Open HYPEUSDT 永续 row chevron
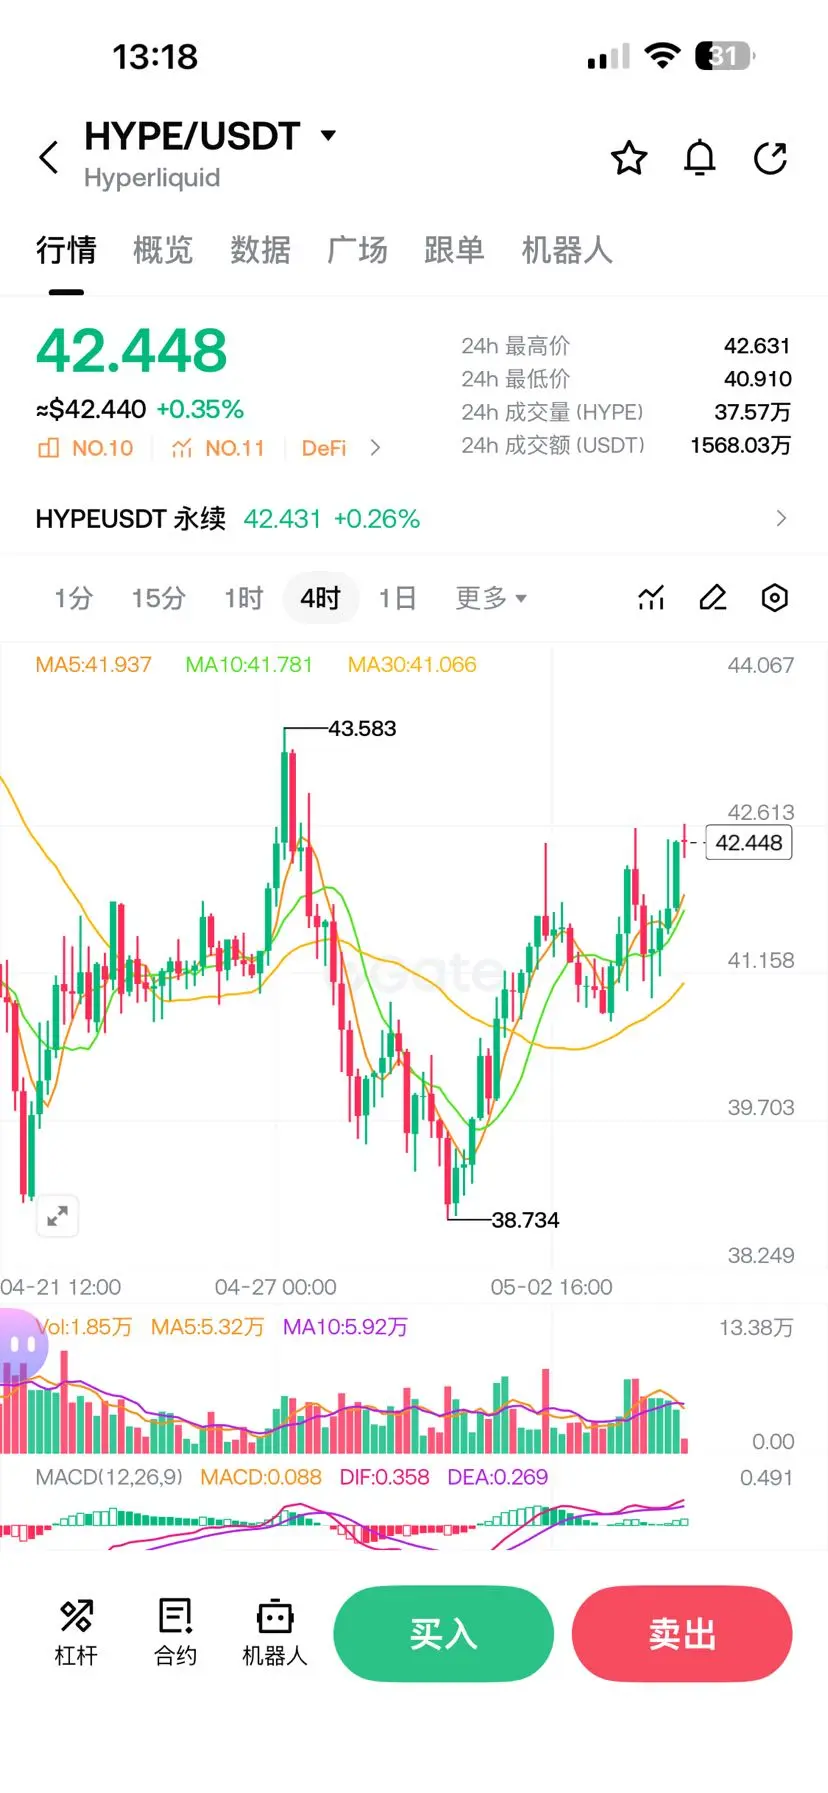828x1793 pixels. point(781,518)
